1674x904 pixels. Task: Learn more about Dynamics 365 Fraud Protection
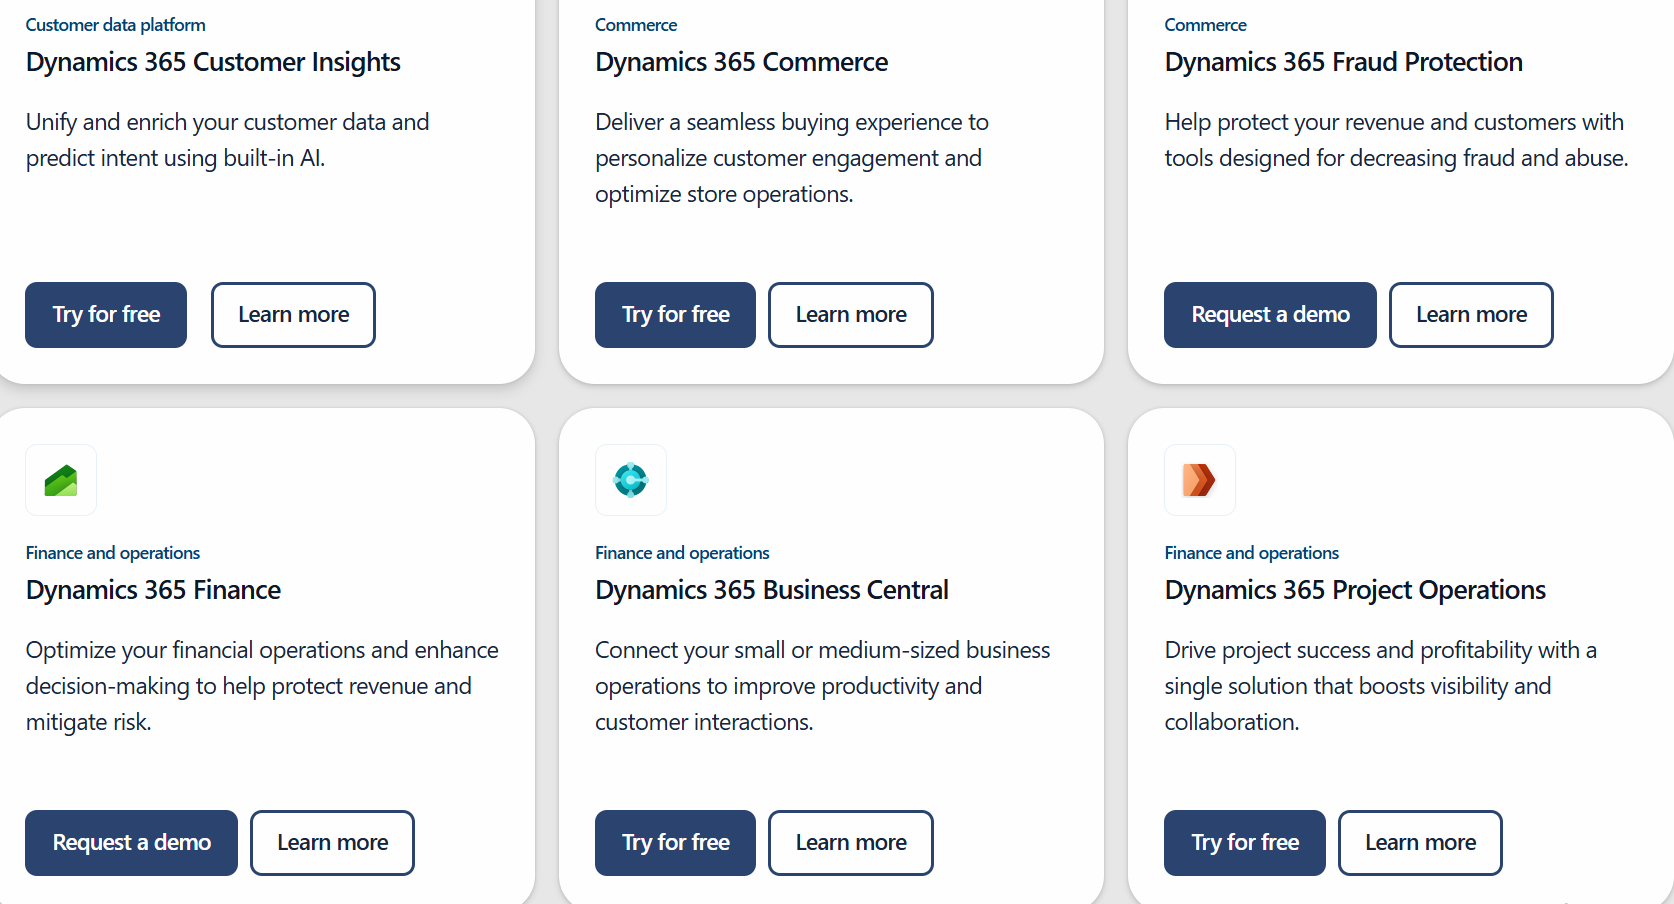coord(1471,315)
